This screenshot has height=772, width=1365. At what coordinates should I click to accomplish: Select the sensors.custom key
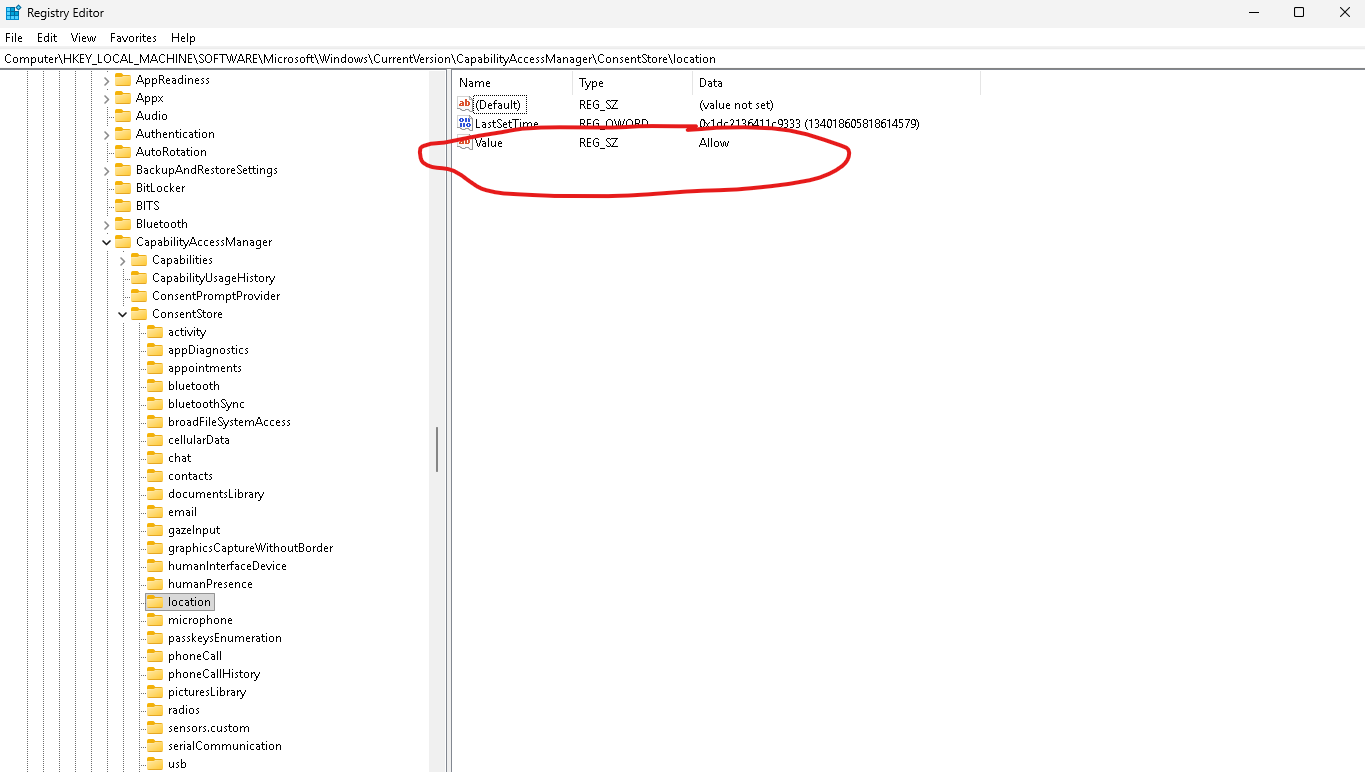click(209, 728)
